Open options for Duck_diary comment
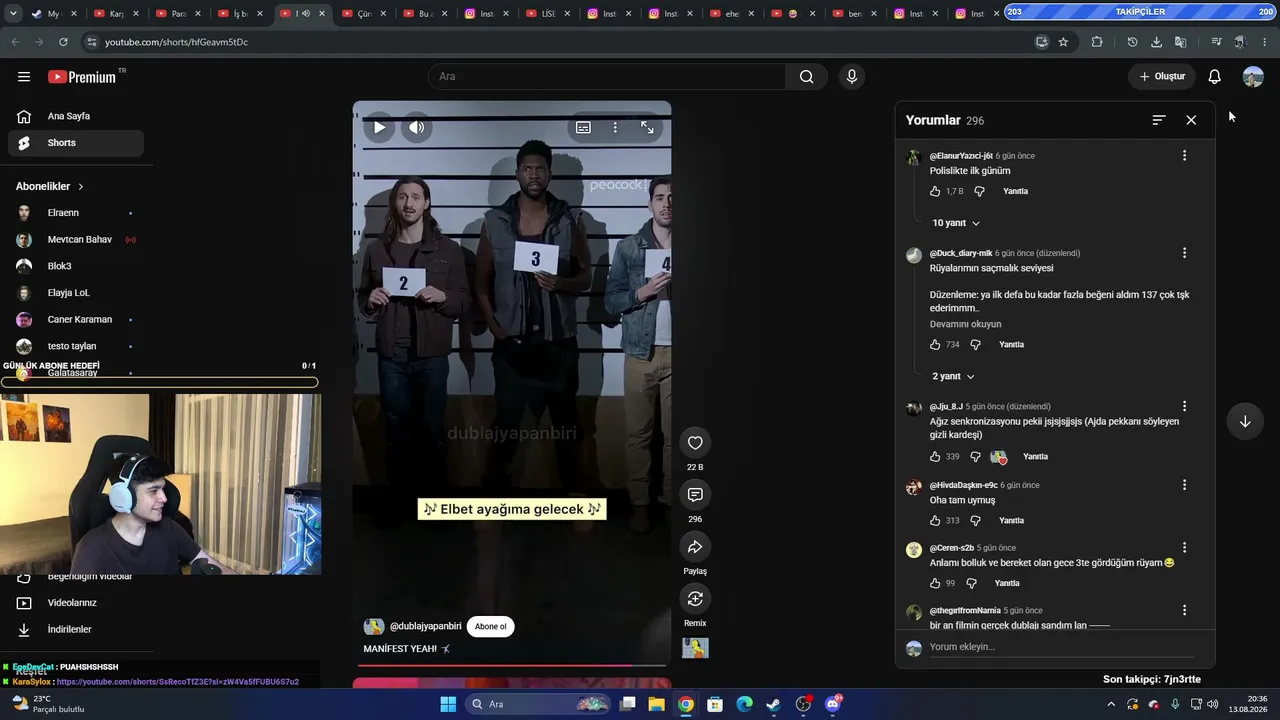 [x=1184, y=253]
